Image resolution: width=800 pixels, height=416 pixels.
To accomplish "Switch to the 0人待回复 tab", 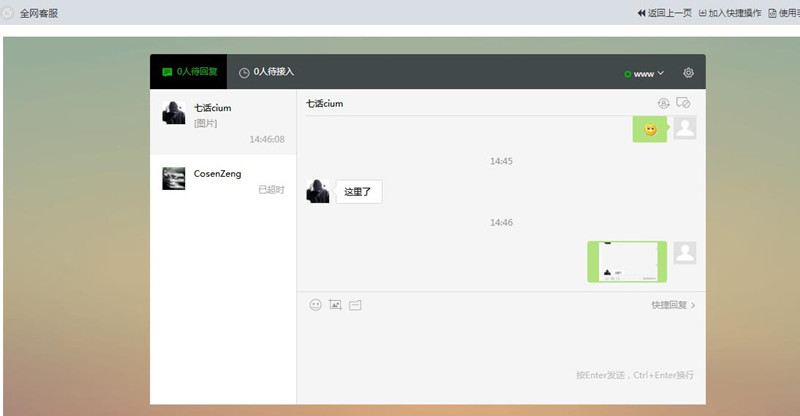I will tap(188, 72).
